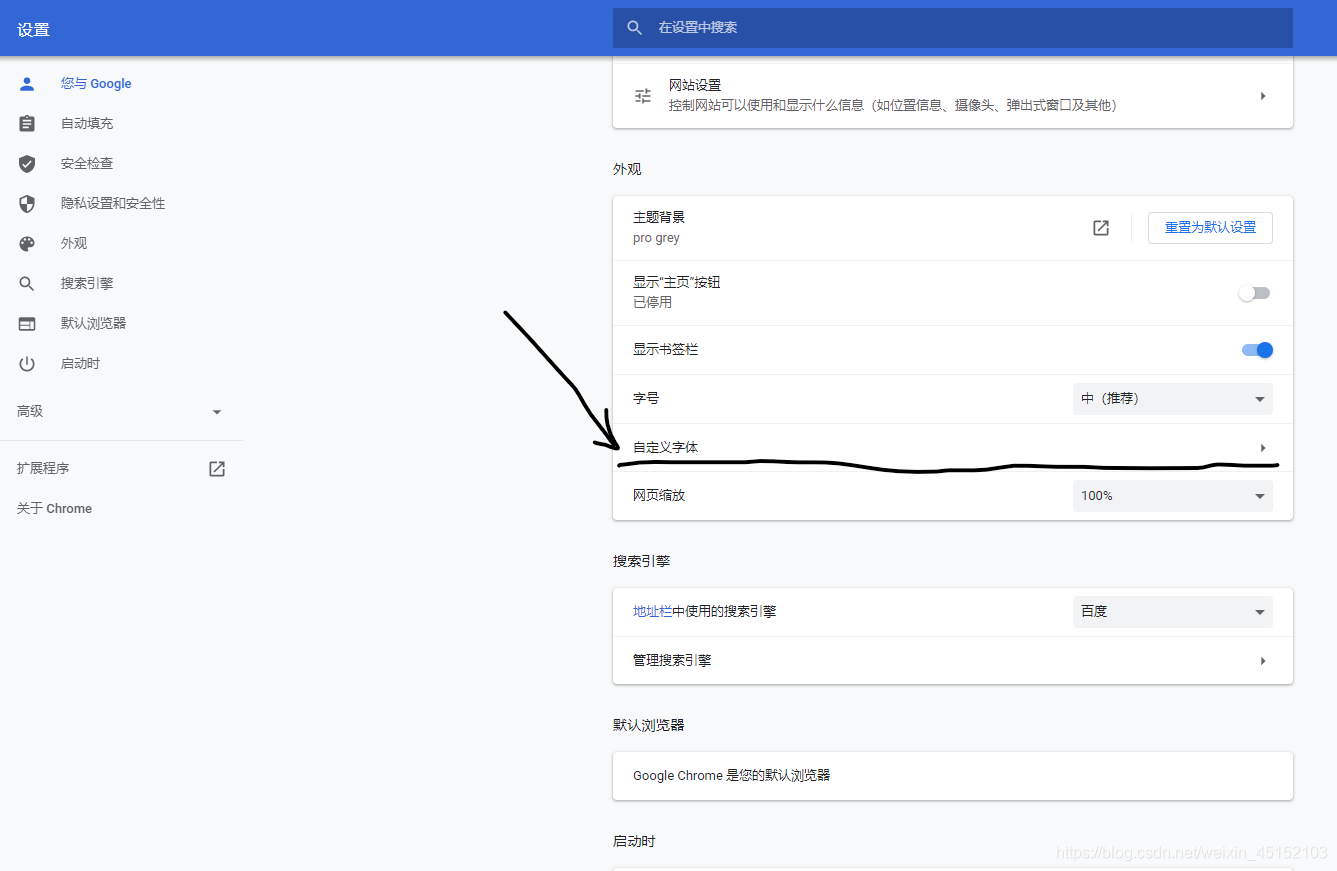Click the 地址栏 link in search engine row
Image resolution: width=1337 pixels, height=871 pixels.
point(652,612)
